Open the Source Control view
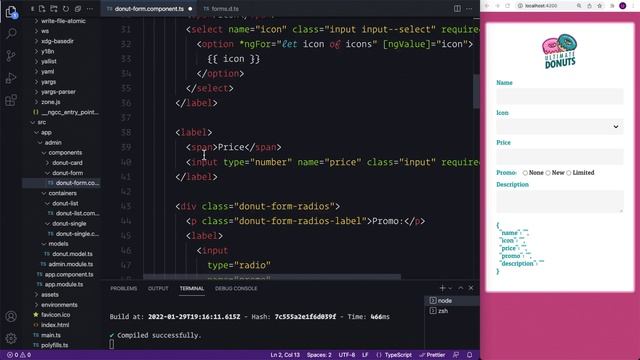This screenshot has width=640, height=360. [11, 55]
